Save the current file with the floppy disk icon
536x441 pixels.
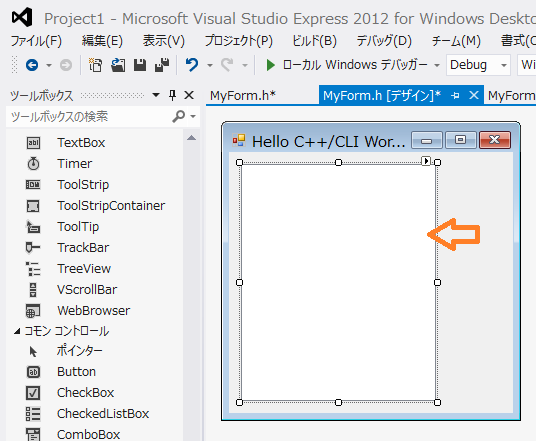click(140, 65)
